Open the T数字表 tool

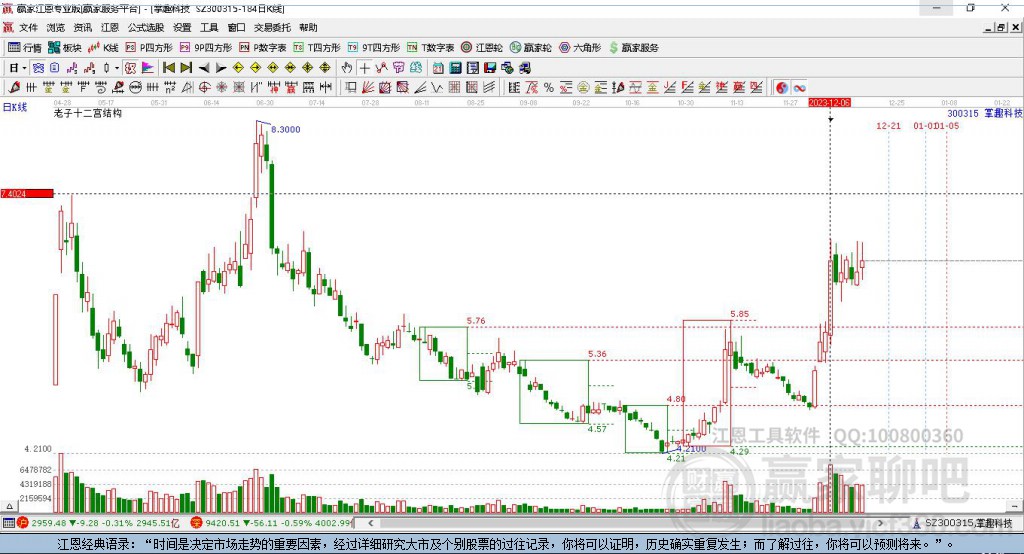coord(430,48)
